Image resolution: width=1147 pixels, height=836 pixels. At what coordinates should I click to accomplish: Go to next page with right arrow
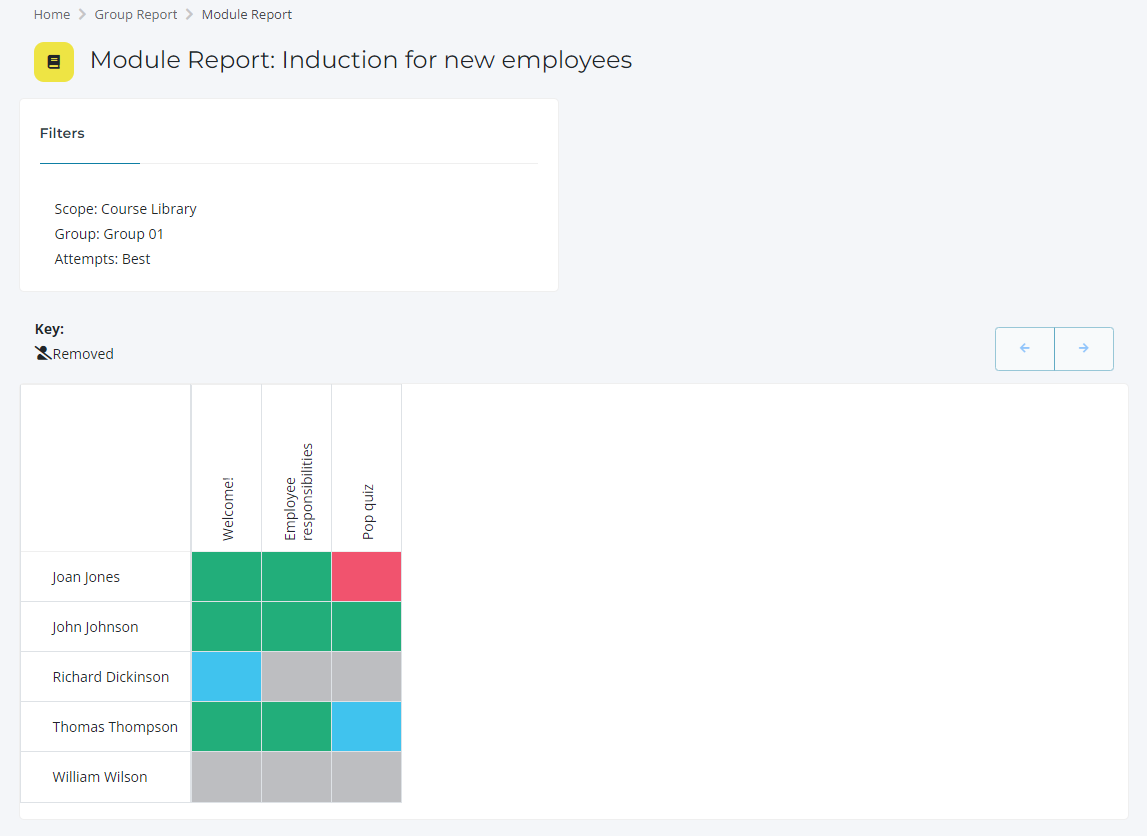[1084, 348]
